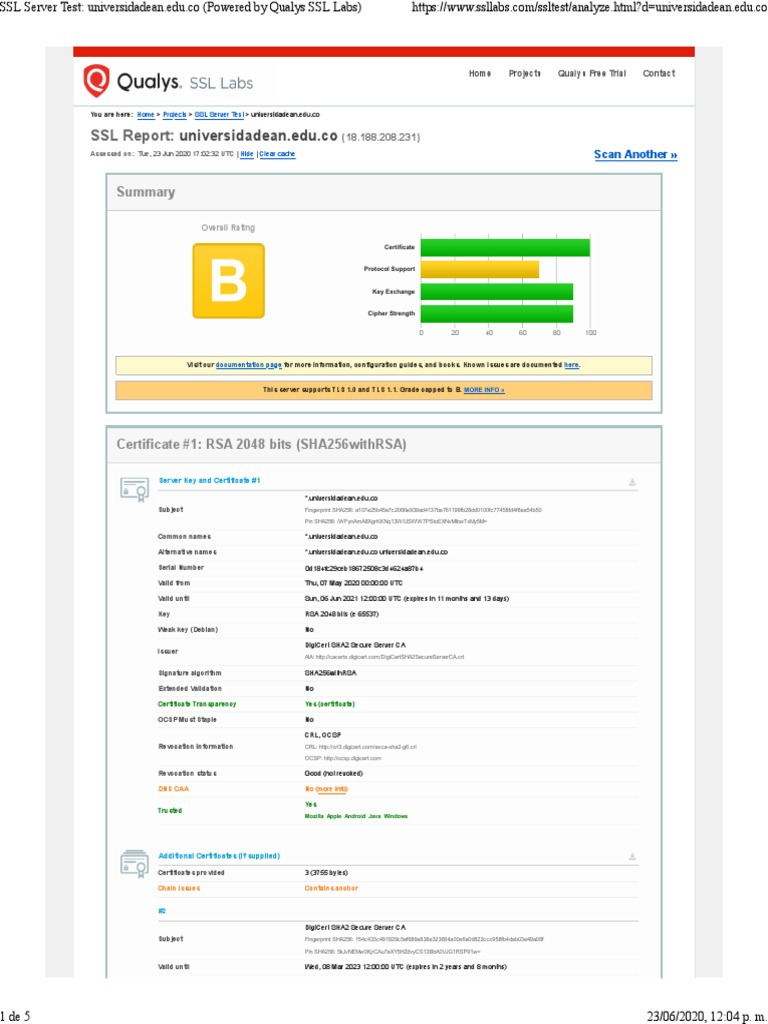Image resolution: width=768 pixels, height=1024 pixels.
Task: Download the Additional Certificates chain
Action: [632, 856]
